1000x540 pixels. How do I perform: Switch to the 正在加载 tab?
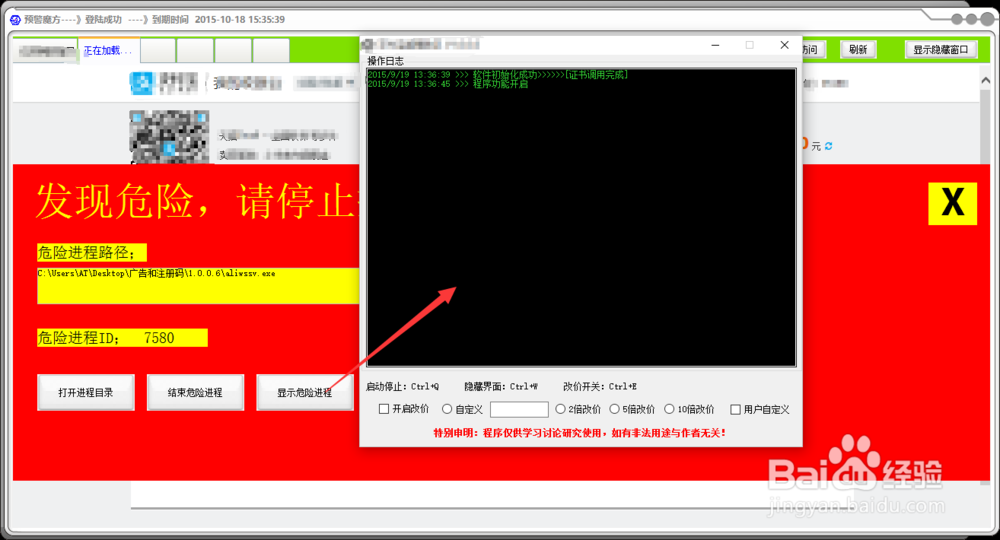pyautogui.click(x=107, y=50)
